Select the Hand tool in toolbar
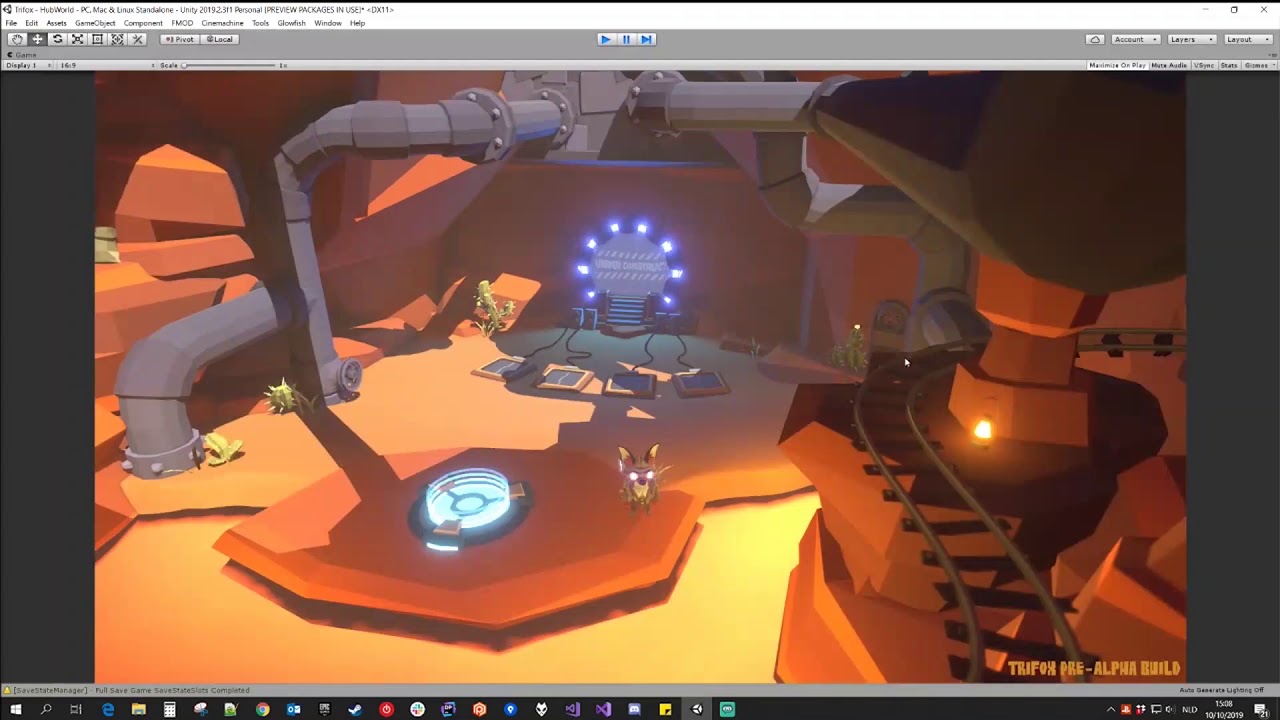Image resolution: width=1280 pixels, height=720 pixels. click(x=17, y=39)
